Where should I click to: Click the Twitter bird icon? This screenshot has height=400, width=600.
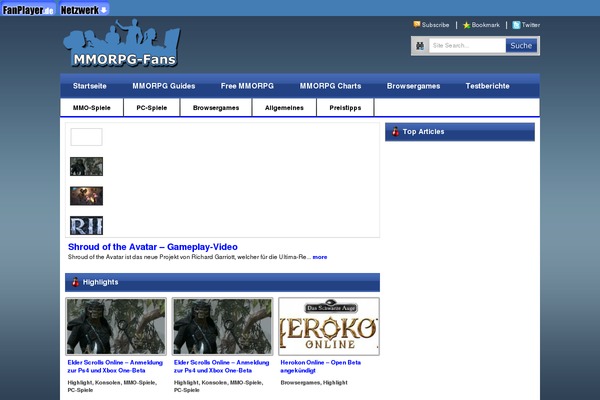pos(516,25)
